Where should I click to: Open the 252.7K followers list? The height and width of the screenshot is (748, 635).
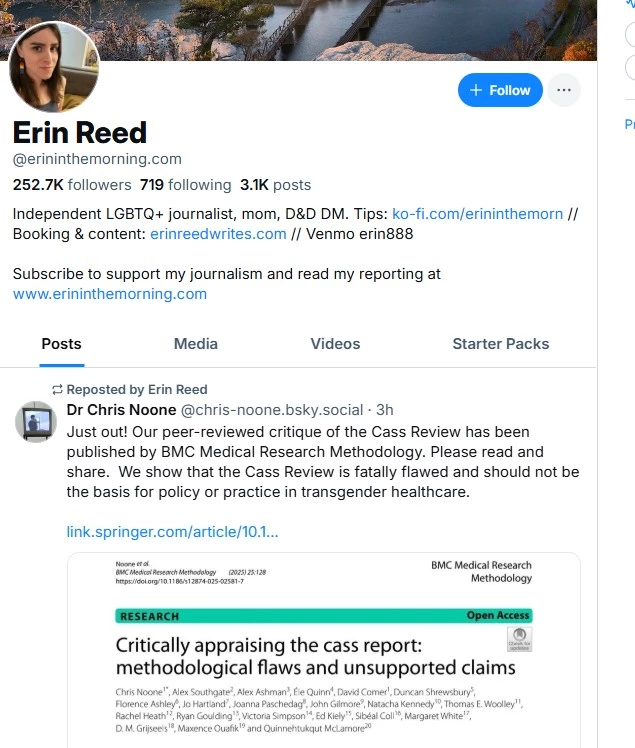click(x=72, y=185)
